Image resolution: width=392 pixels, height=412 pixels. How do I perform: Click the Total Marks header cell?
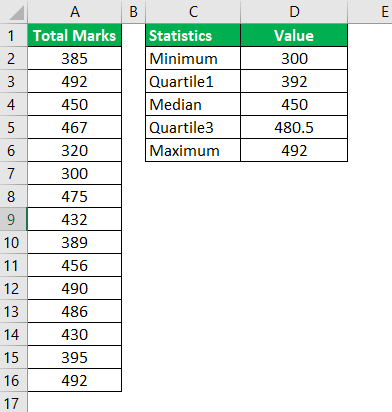tap(75, 35)
